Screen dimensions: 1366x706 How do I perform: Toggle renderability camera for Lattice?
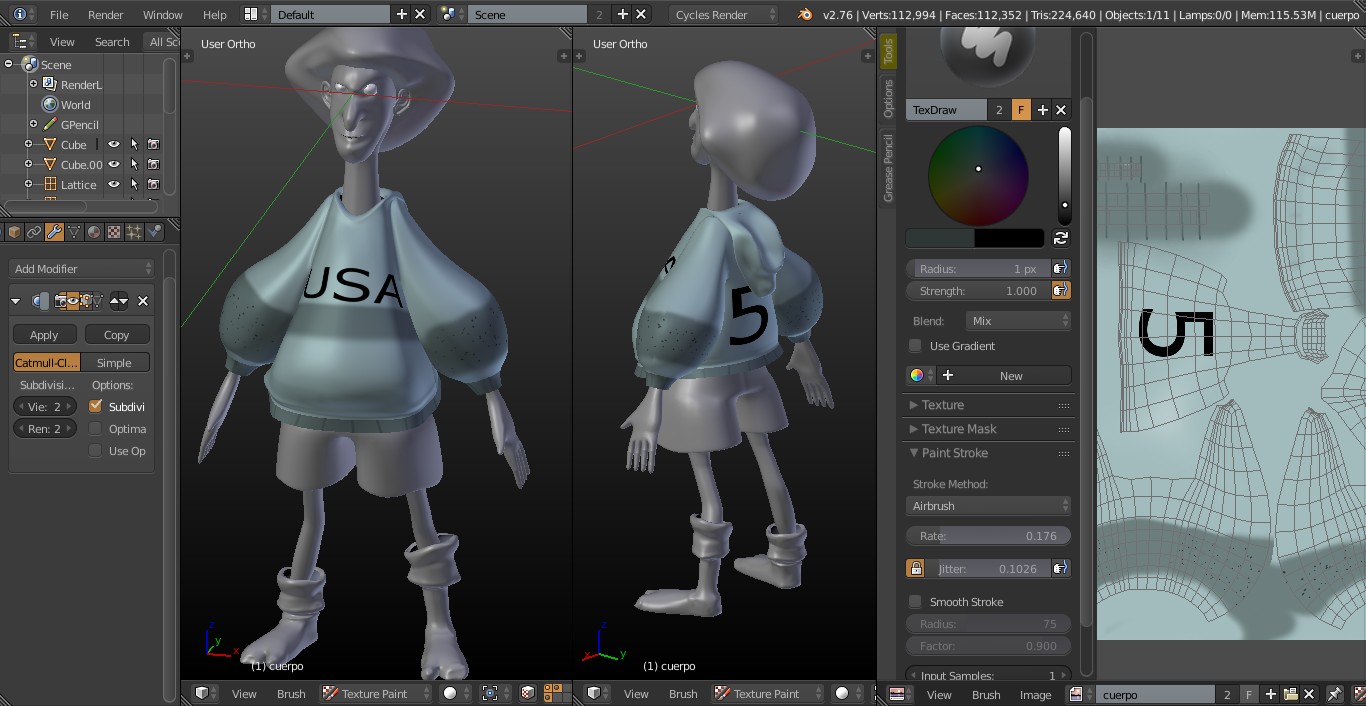coord(154,184)
